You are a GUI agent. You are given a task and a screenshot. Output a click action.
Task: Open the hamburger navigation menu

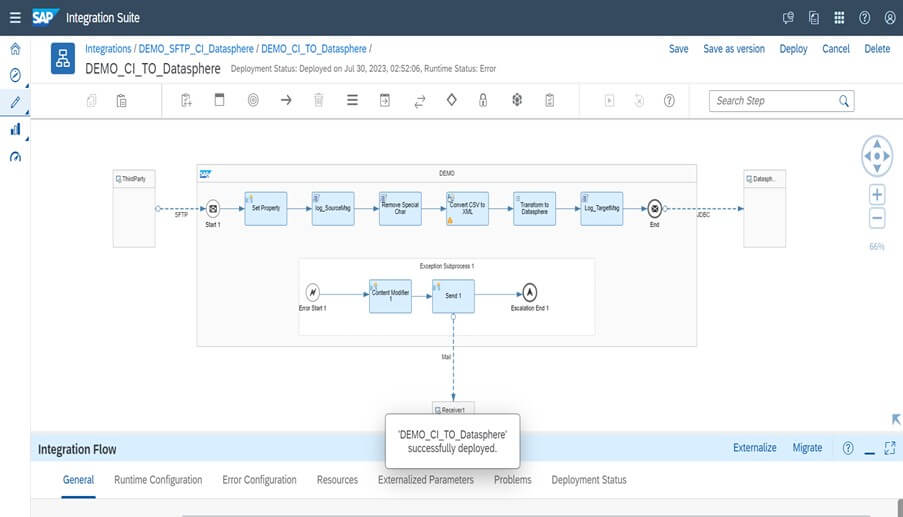pos(15,18)
